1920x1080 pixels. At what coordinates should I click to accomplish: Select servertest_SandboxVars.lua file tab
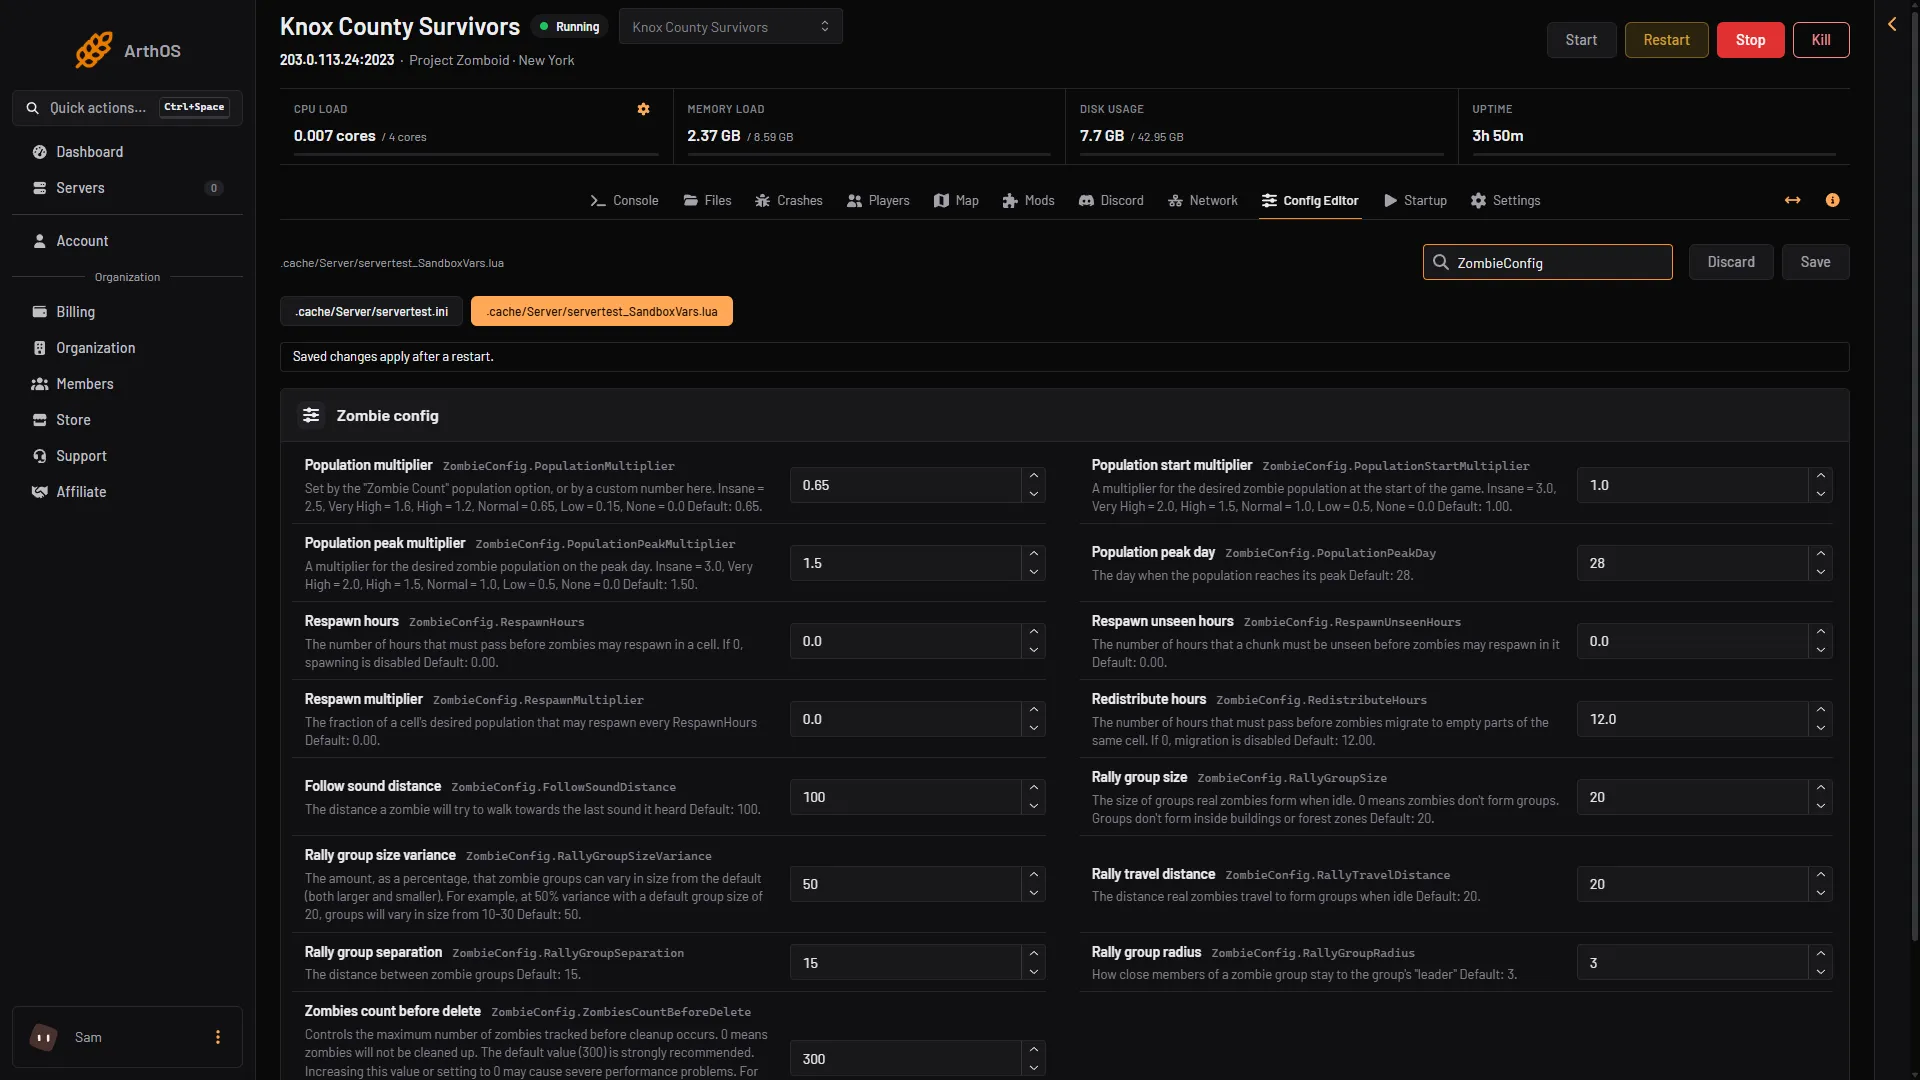602,312
